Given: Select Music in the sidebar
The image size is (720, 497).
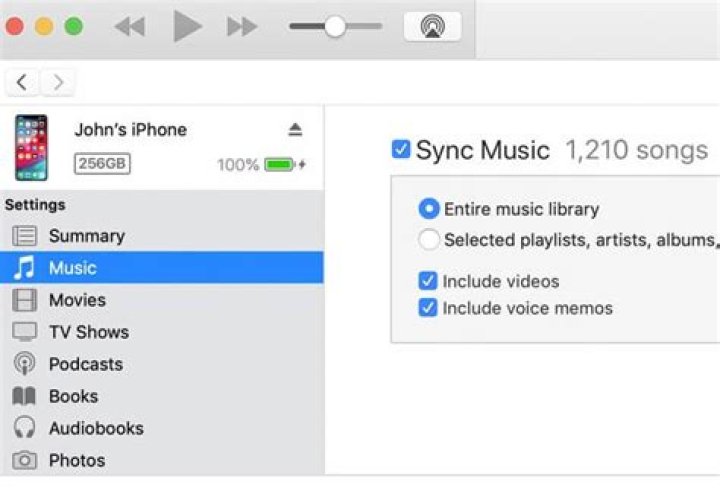Looking at the screenshot, I should click(162, 268).
